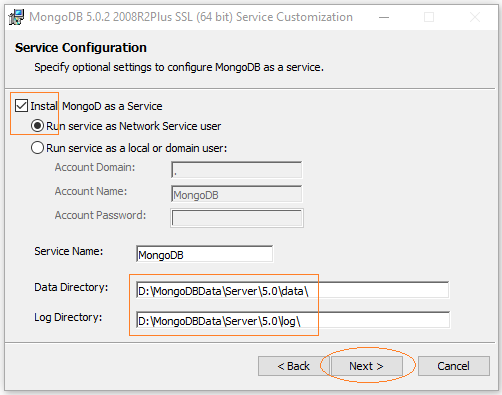Click the Service Configuration heading
Screen dimensions: 502x395
(81, 48)
